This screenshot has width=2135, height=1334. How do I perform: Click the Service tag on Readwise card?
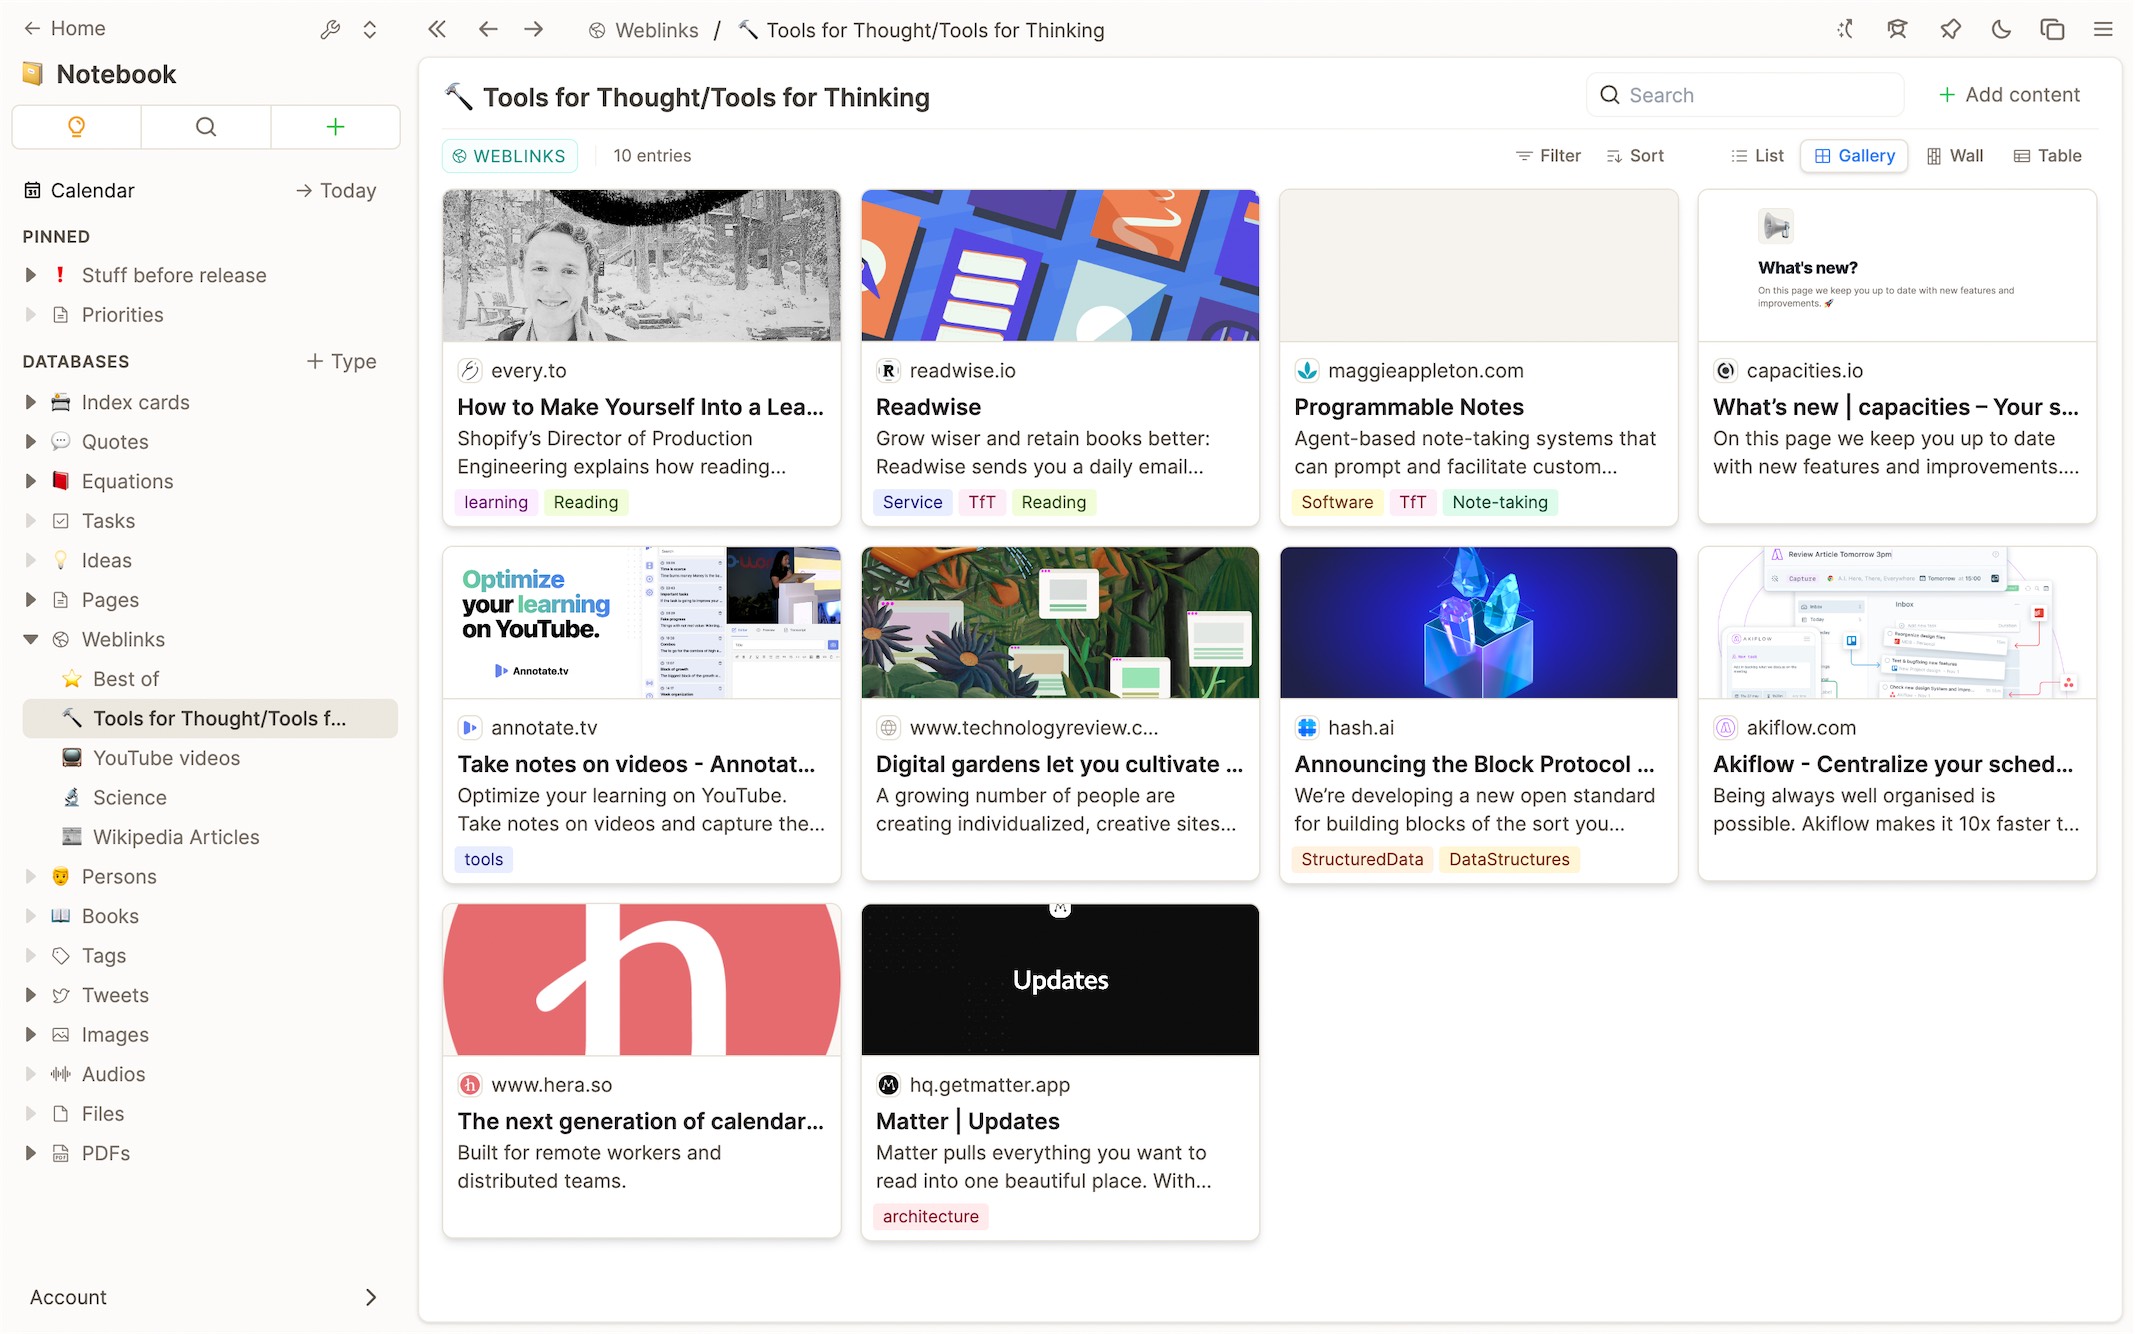tap(912, 502)
